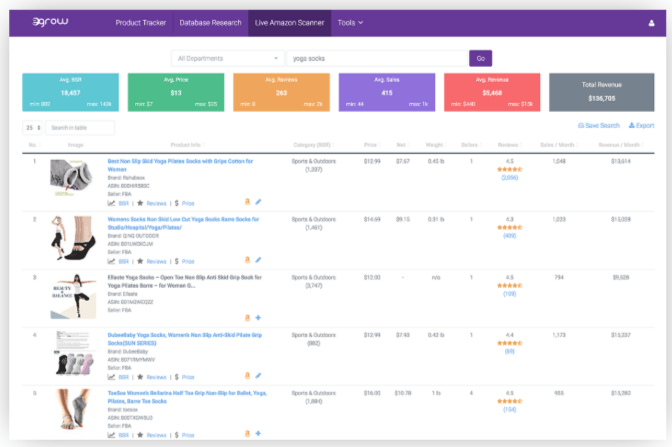Click the Go search button
The image size is (672, 447).
click(x=480, y=58)
